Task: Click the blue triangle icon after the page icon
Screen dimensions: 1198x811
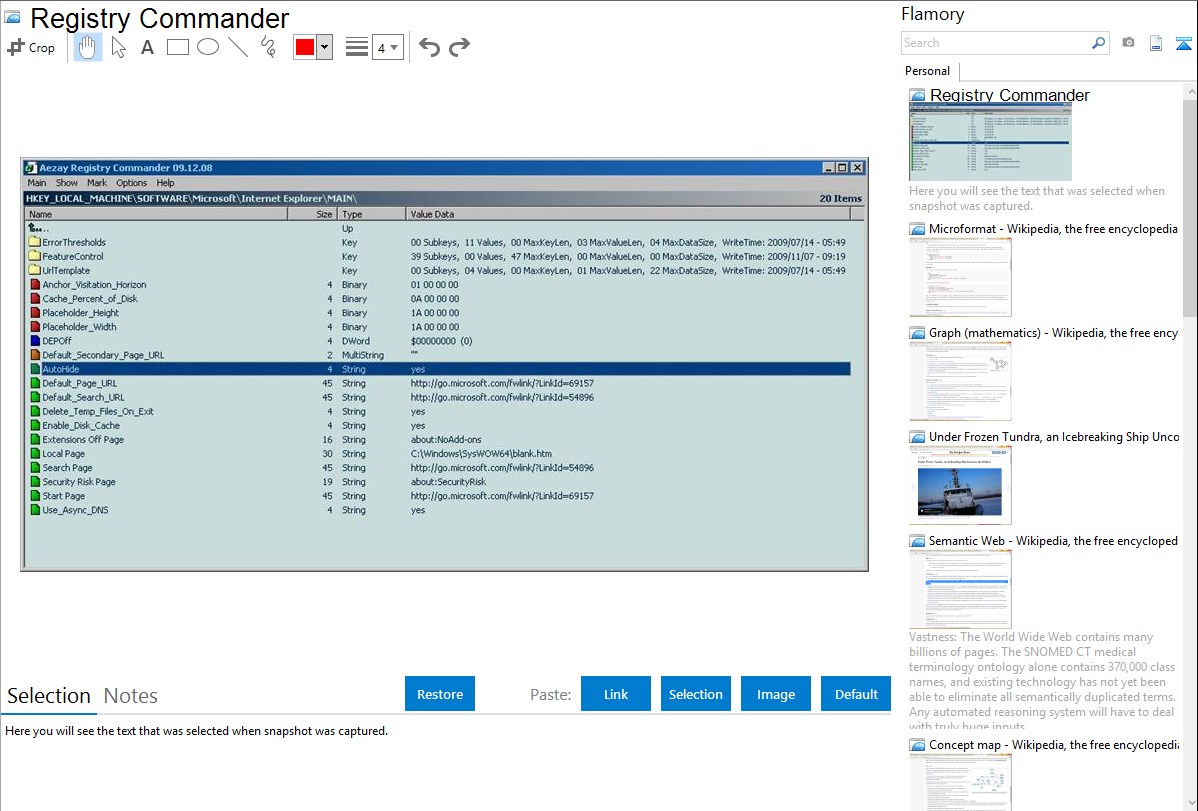Action: 1183,43
